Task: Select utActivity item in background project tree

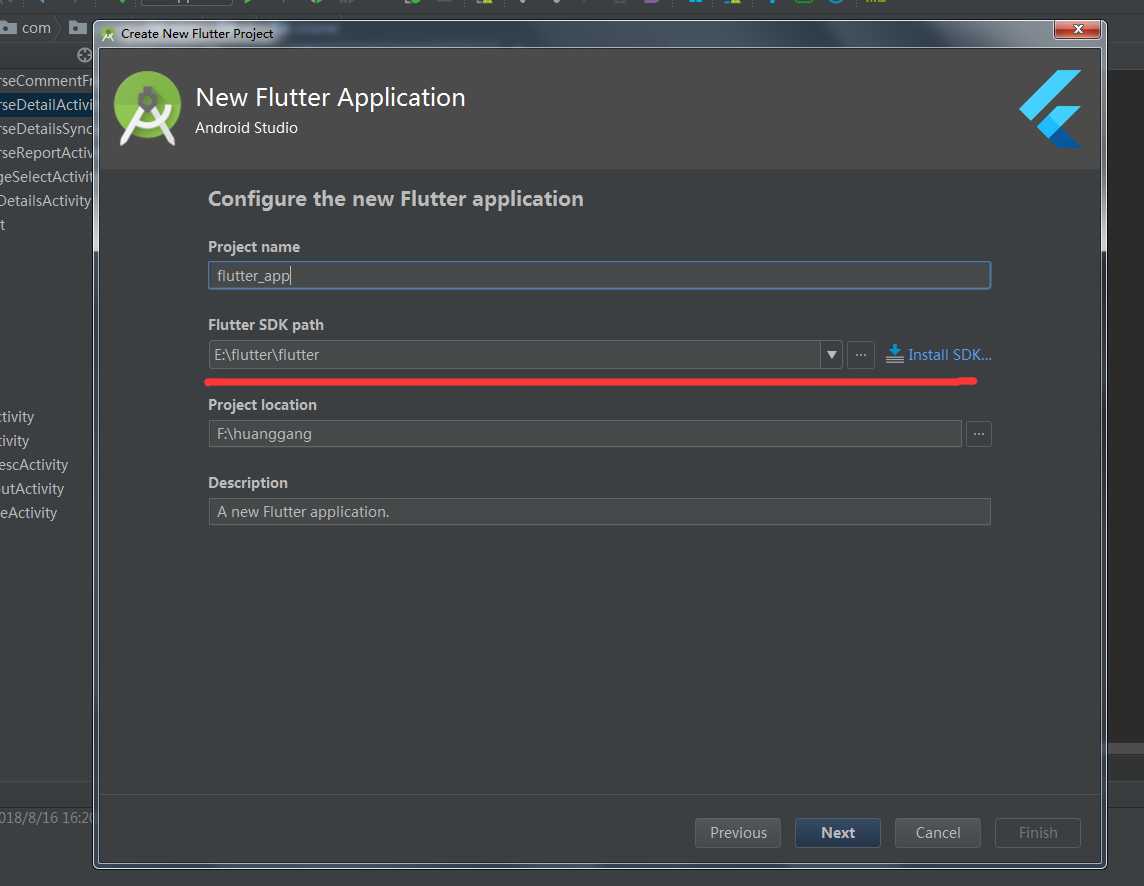Action: point(32,489)
